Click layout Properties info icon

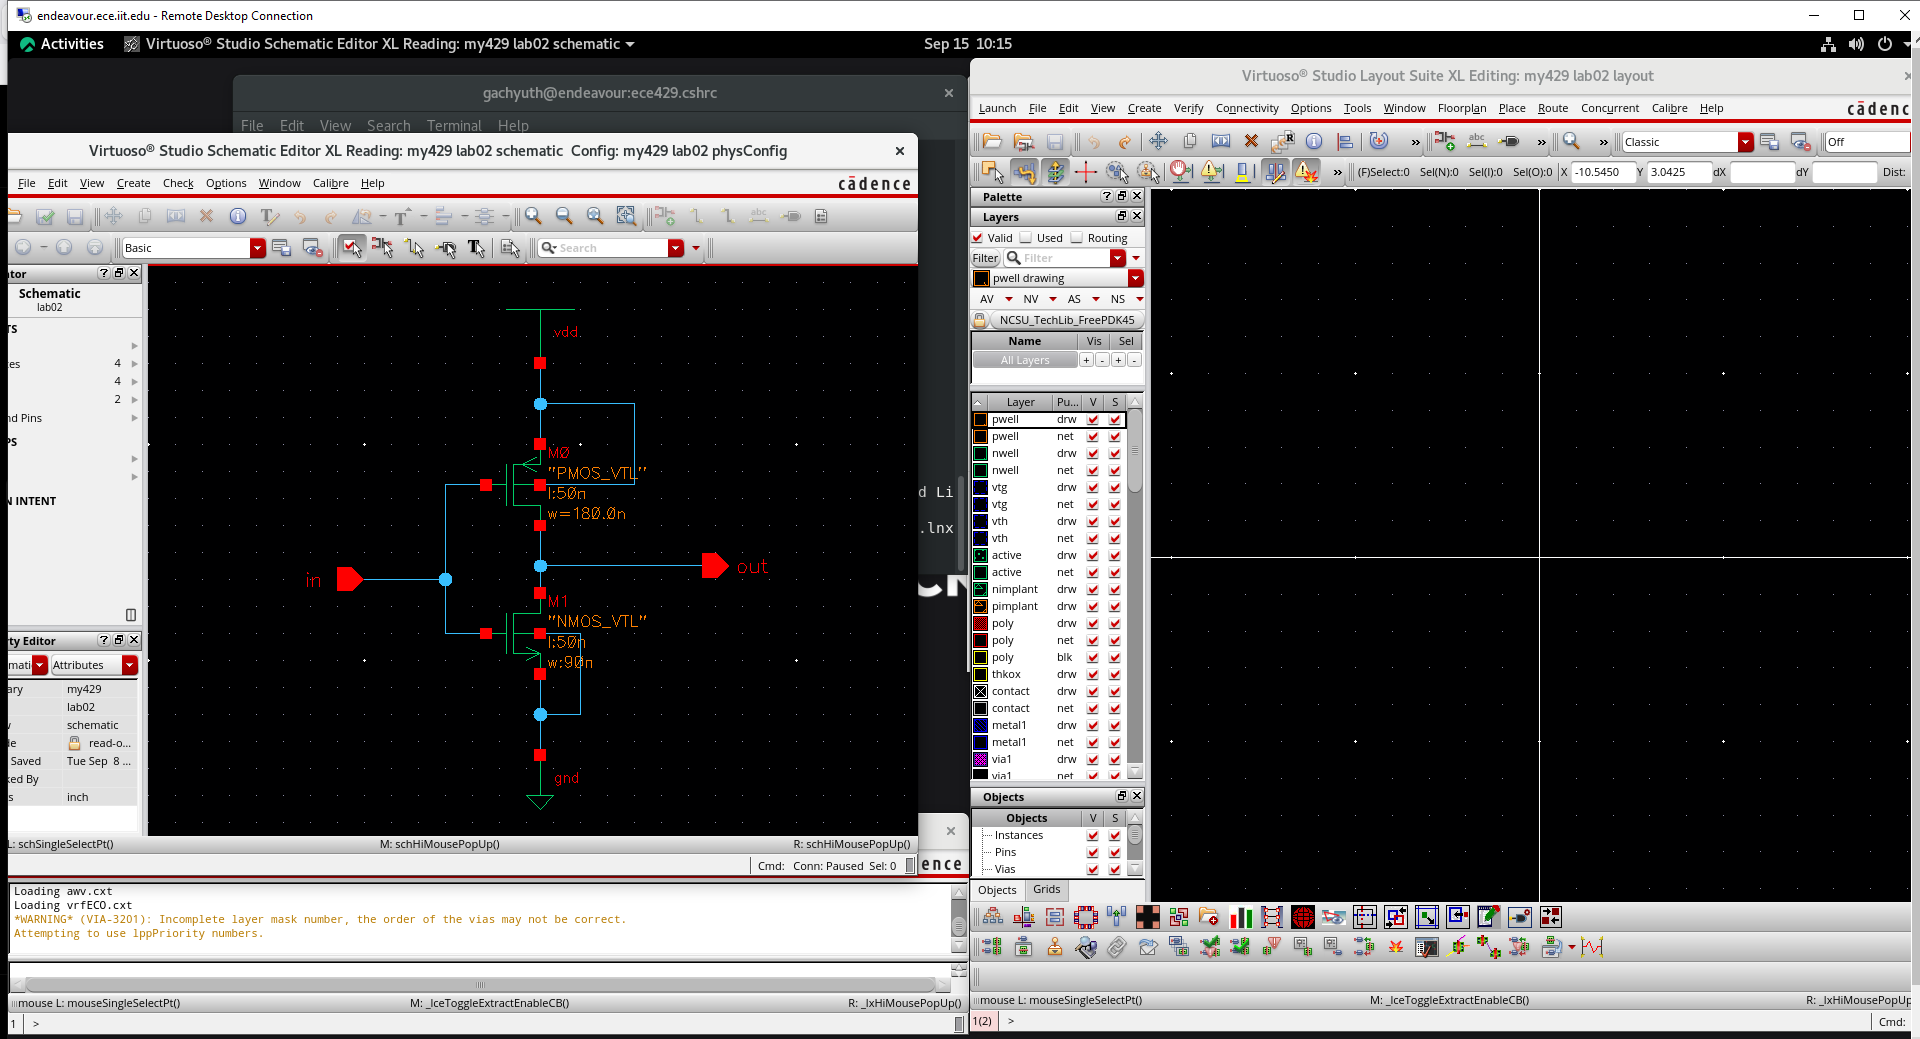[1314, 142]
